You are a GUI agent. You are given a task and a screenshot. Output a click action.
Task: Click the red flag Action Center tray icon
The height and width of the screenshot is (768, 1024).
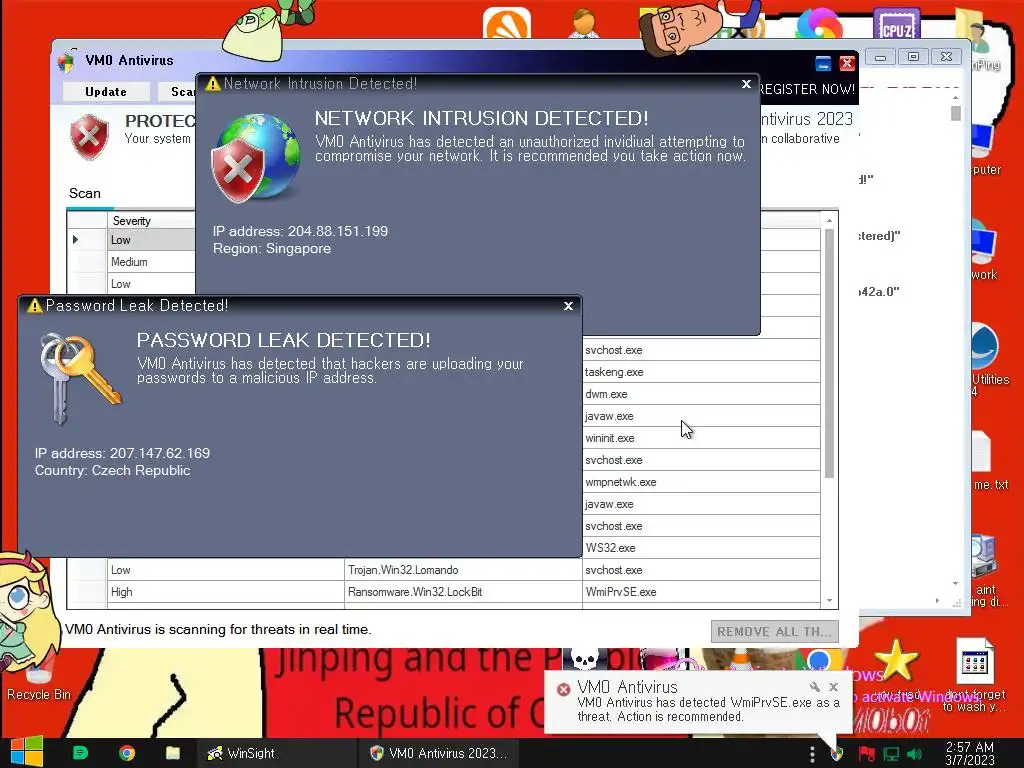click(866, 754)
